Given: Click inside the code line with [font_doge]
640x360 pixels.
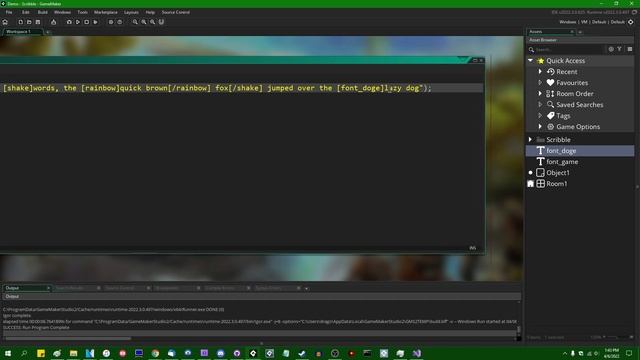Looking at the screenshot, I should coord(242,88).
